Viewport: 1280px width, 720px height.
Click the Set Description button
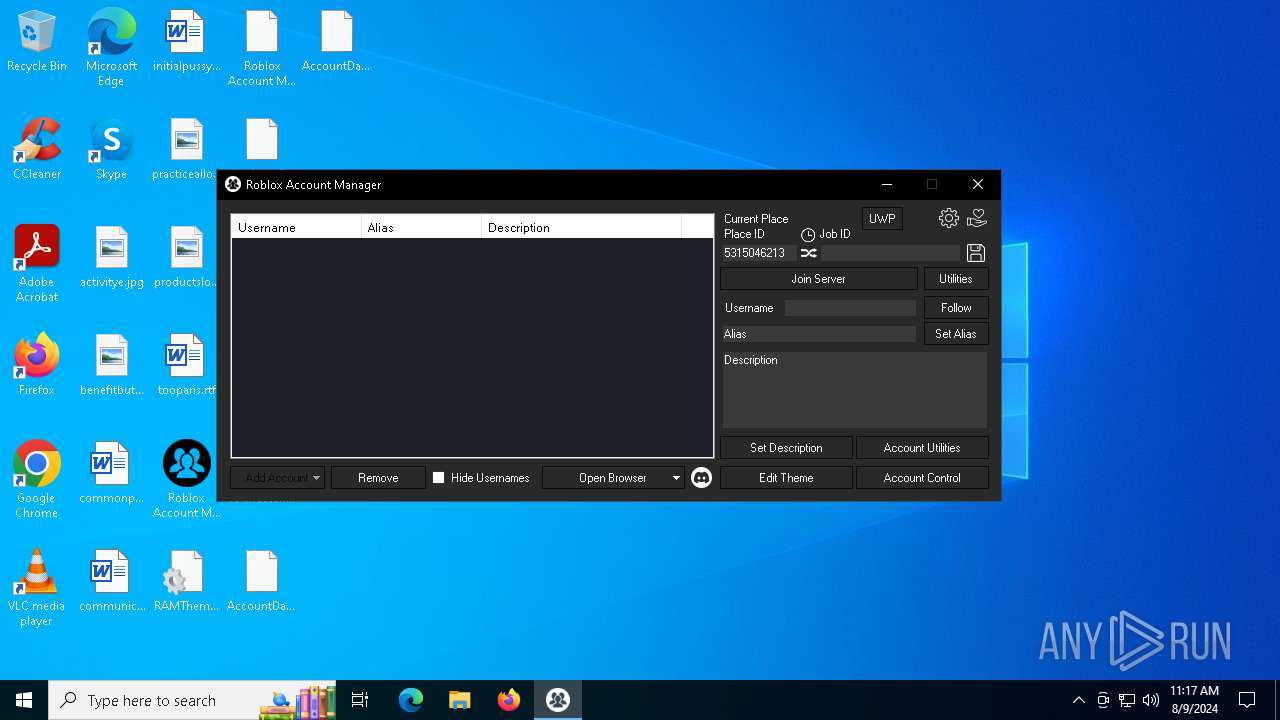786,448
